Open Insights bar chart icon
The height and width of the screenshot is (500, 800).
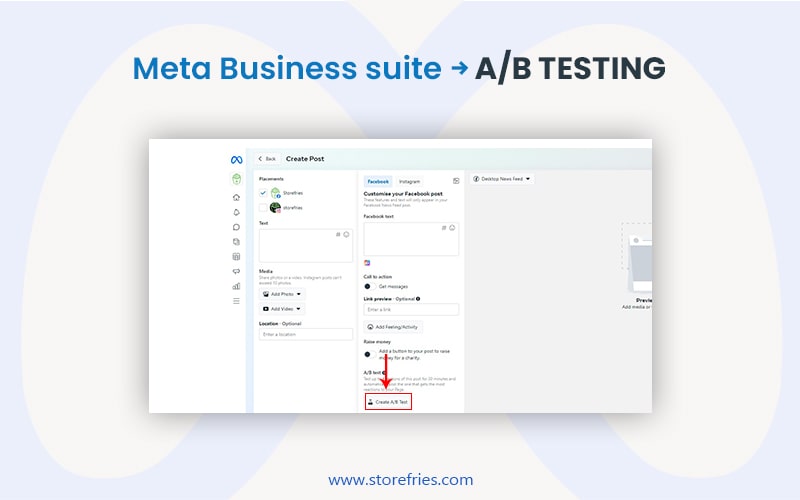[x=236, y=286]
